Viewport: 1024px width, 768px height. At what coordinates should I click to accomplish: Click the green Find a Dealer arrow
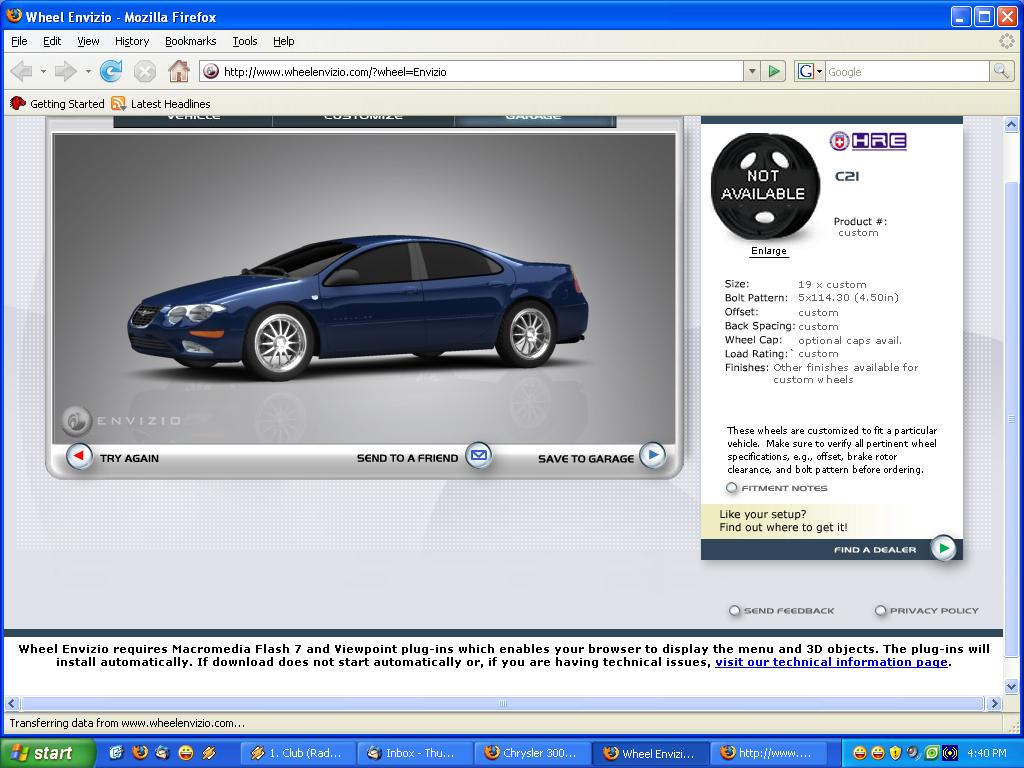944,548
